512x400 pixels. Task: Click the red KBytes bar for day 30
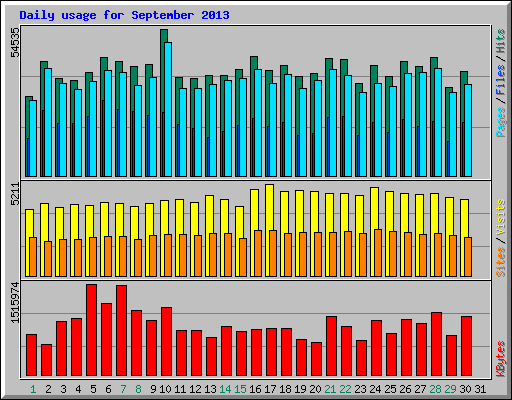(x=467, y=346)
